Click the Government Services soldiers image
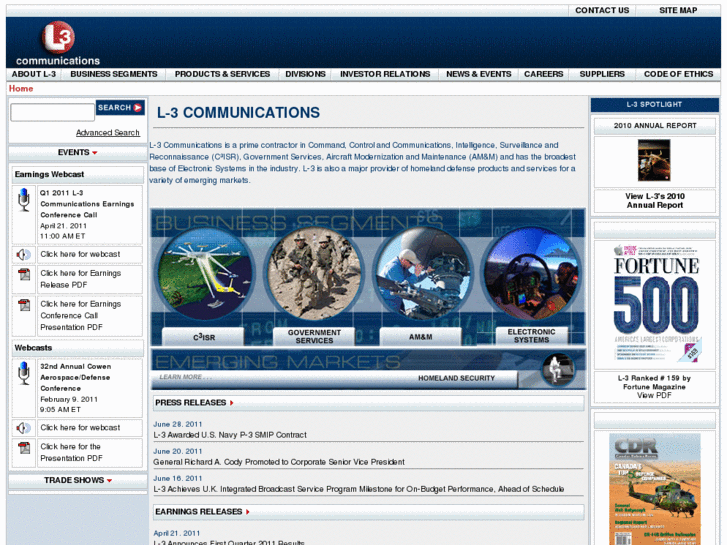The width and height of the screenshot is (727, 545). click(314, 273)
